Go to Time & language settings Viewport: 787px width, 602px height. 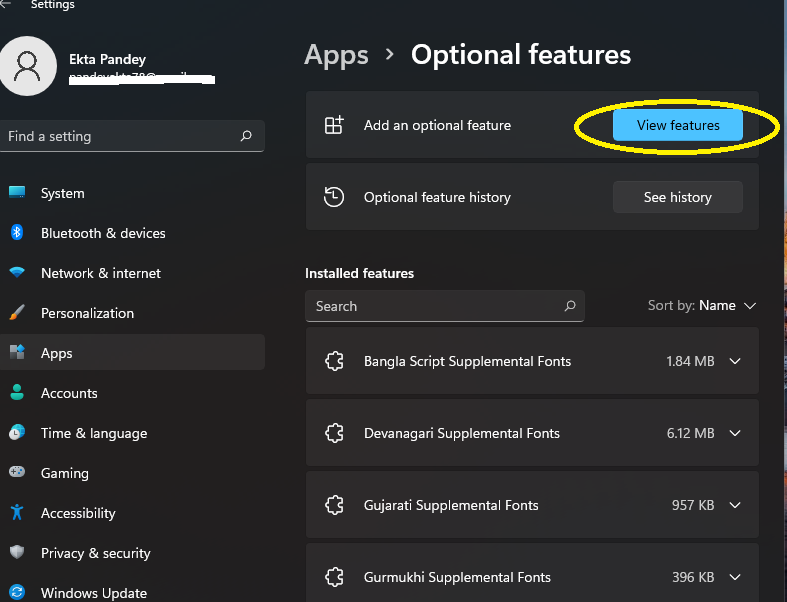(x=93, y=433)
